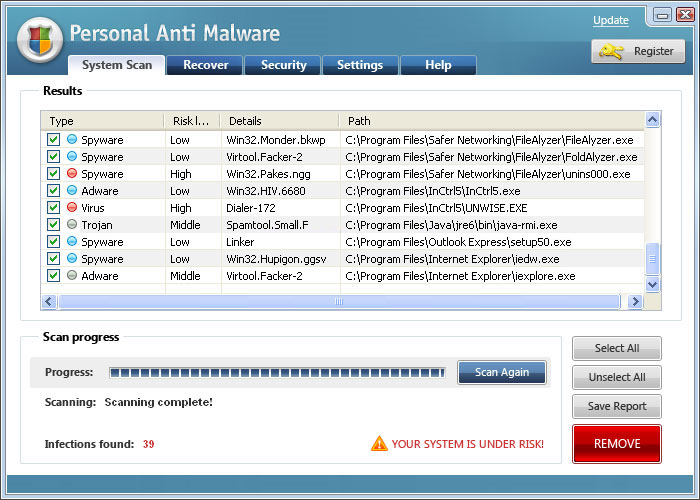Uncheck the Win32.Pakes.ngg spyware entry

tap(53, 173)
